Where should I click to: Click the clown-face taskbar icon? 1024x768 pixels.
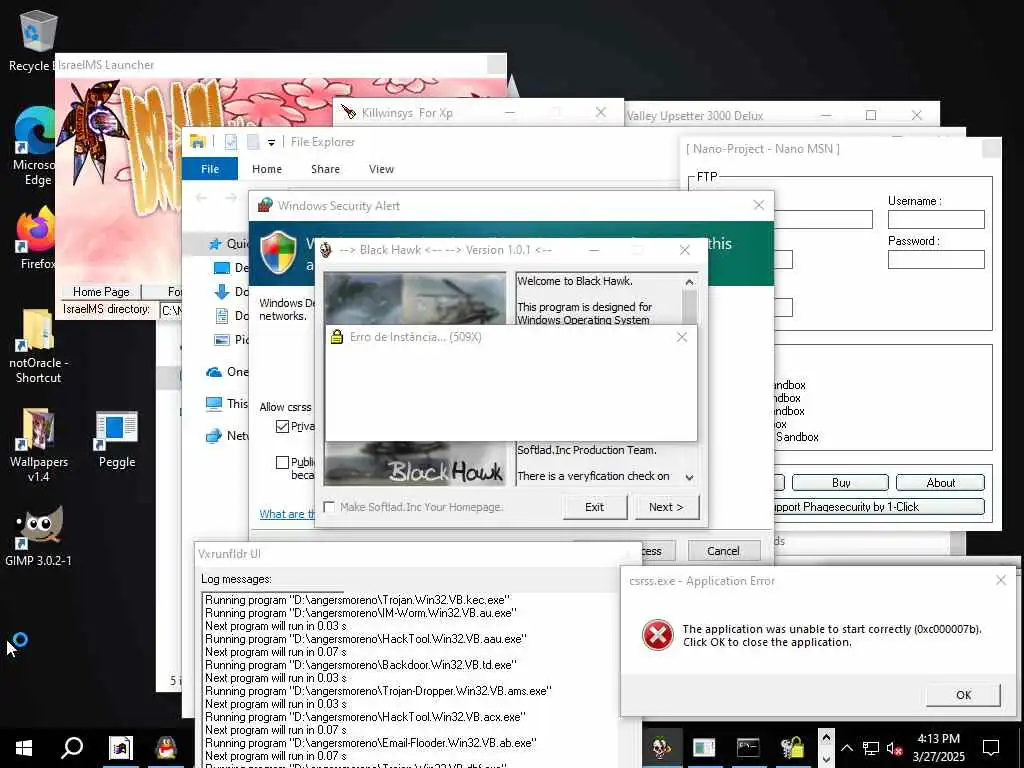[662, 748]
